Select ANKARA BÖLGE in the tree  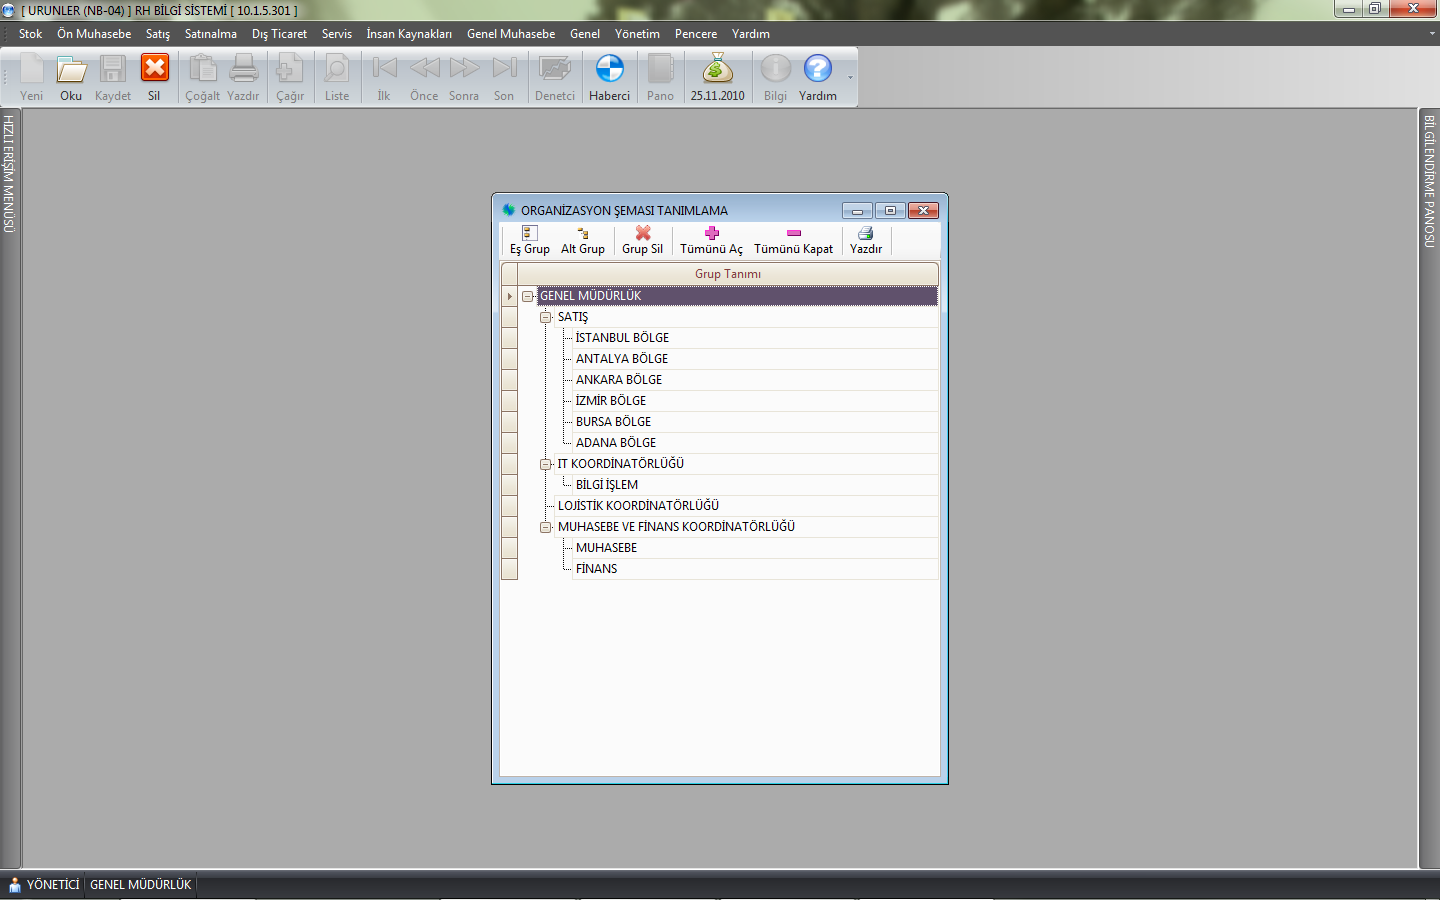point(618,380)
